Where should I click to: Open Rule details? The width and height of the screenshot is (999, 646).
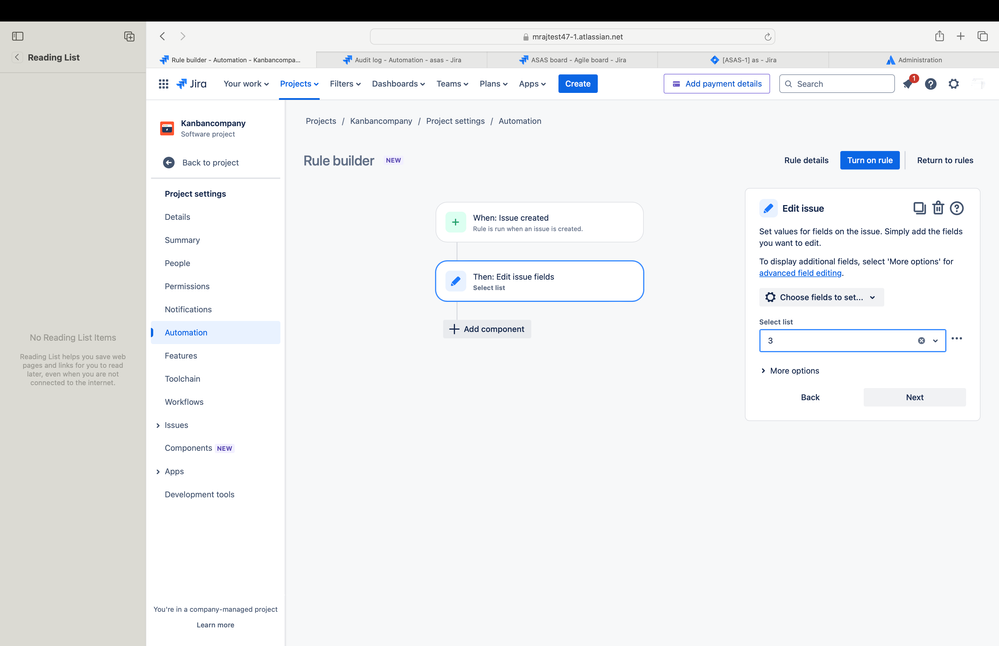point(806,161)
